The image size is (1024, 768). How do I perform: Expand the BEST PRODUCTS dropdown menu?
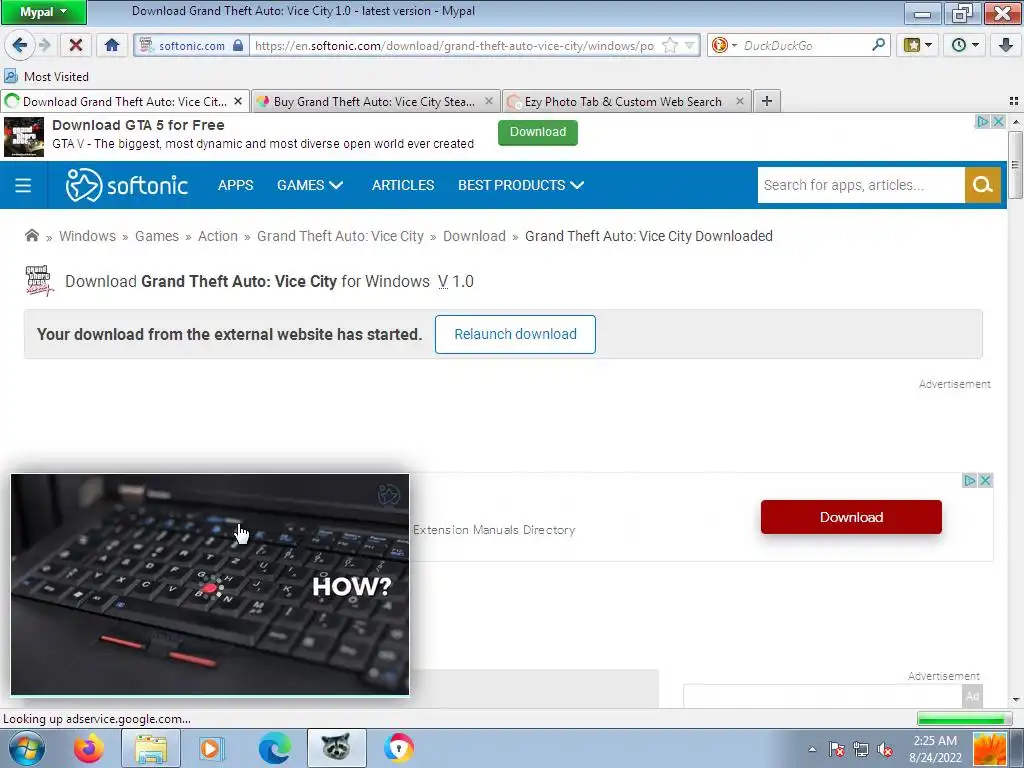[521, 185]
